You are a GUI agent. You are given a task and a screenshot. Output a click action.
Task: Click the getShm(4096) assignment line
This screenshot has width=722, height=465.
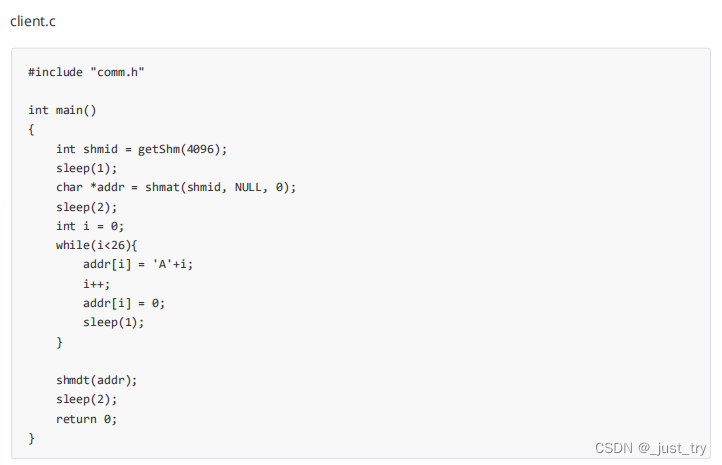141,149
